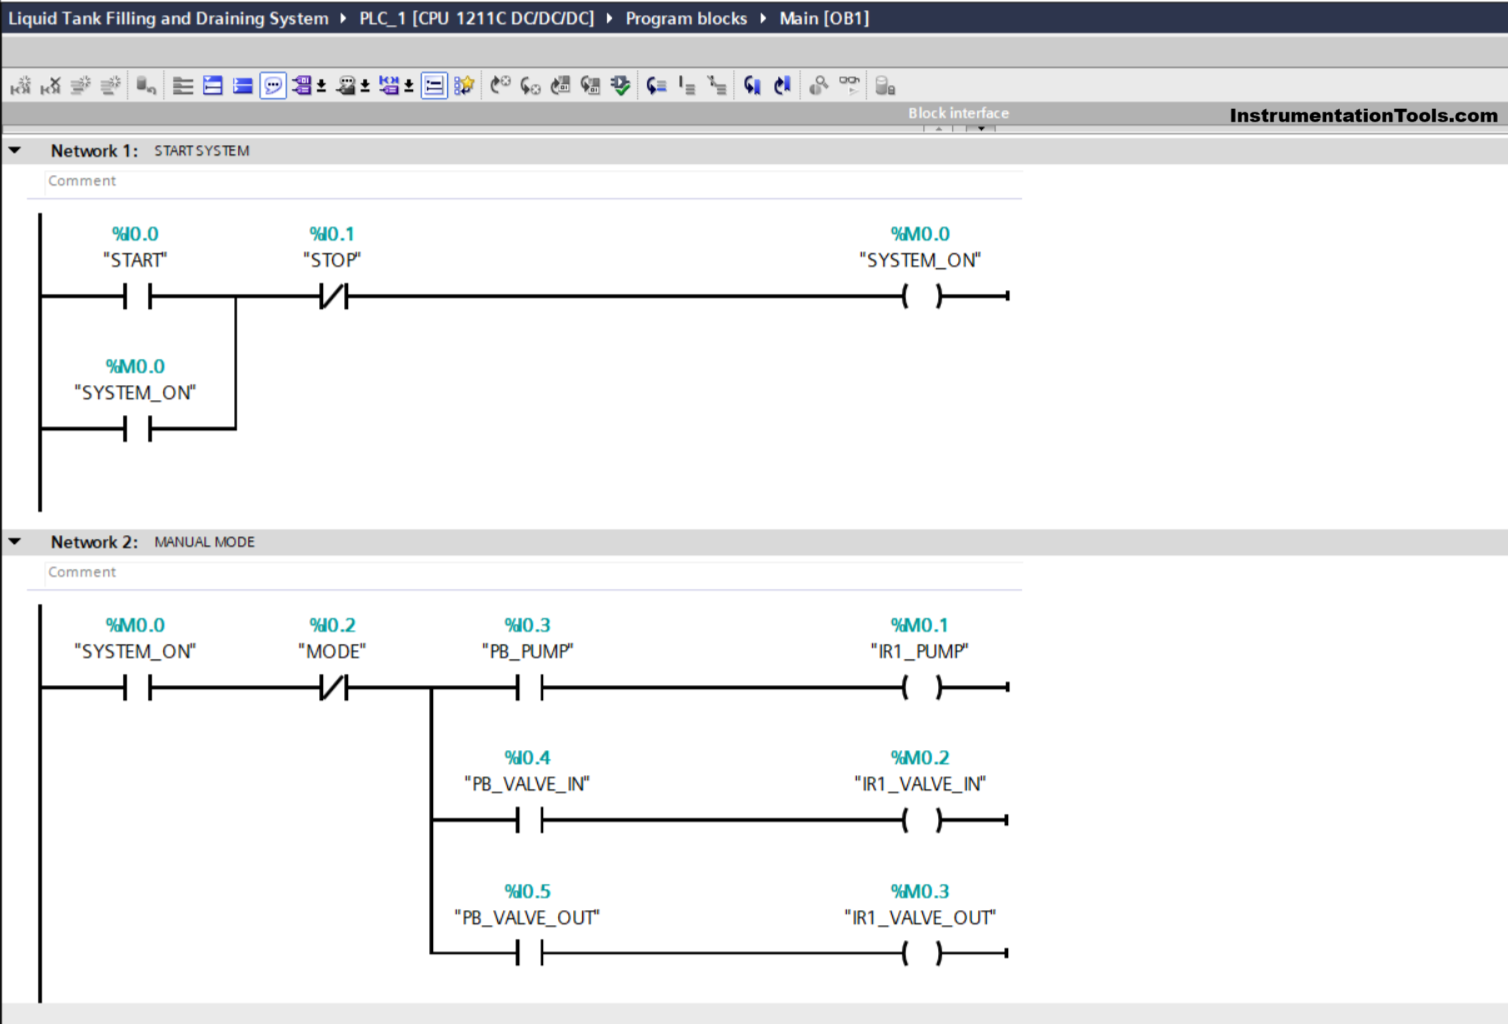Click the monitoring glasses icon
The width and height of the screenshot is (1508, 1024).
849,84
